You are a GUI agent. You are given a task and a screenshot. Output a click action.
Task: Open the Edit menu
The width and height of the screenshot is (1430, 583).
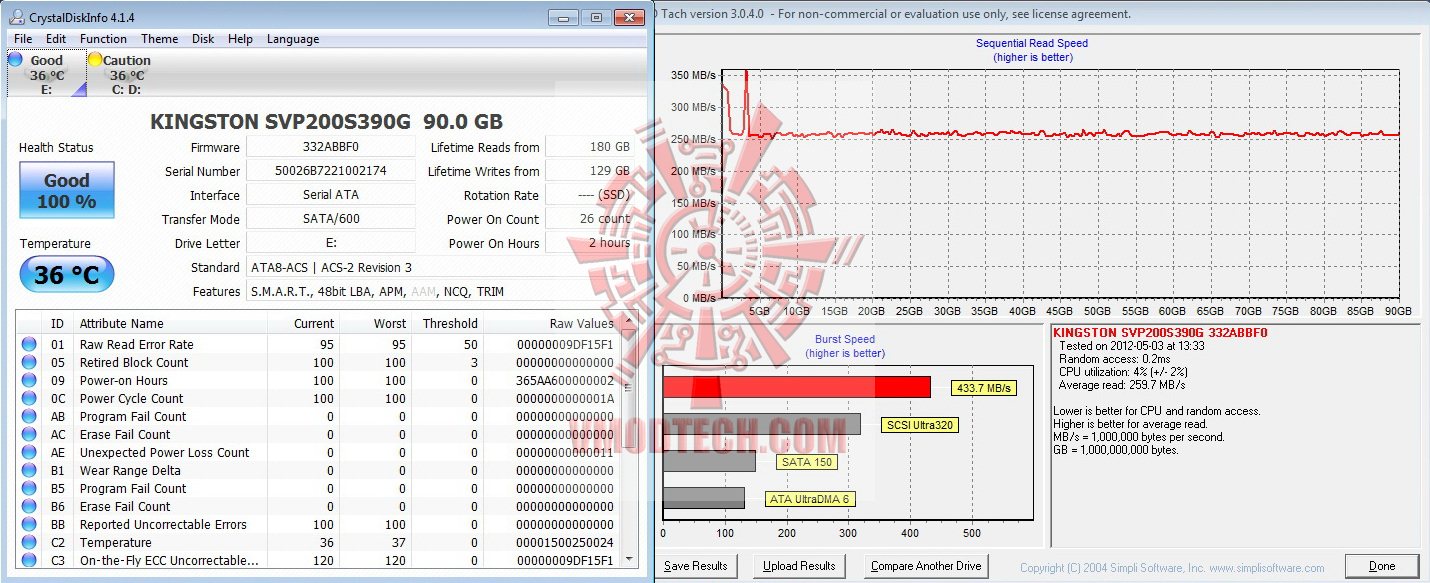(56, 39)
